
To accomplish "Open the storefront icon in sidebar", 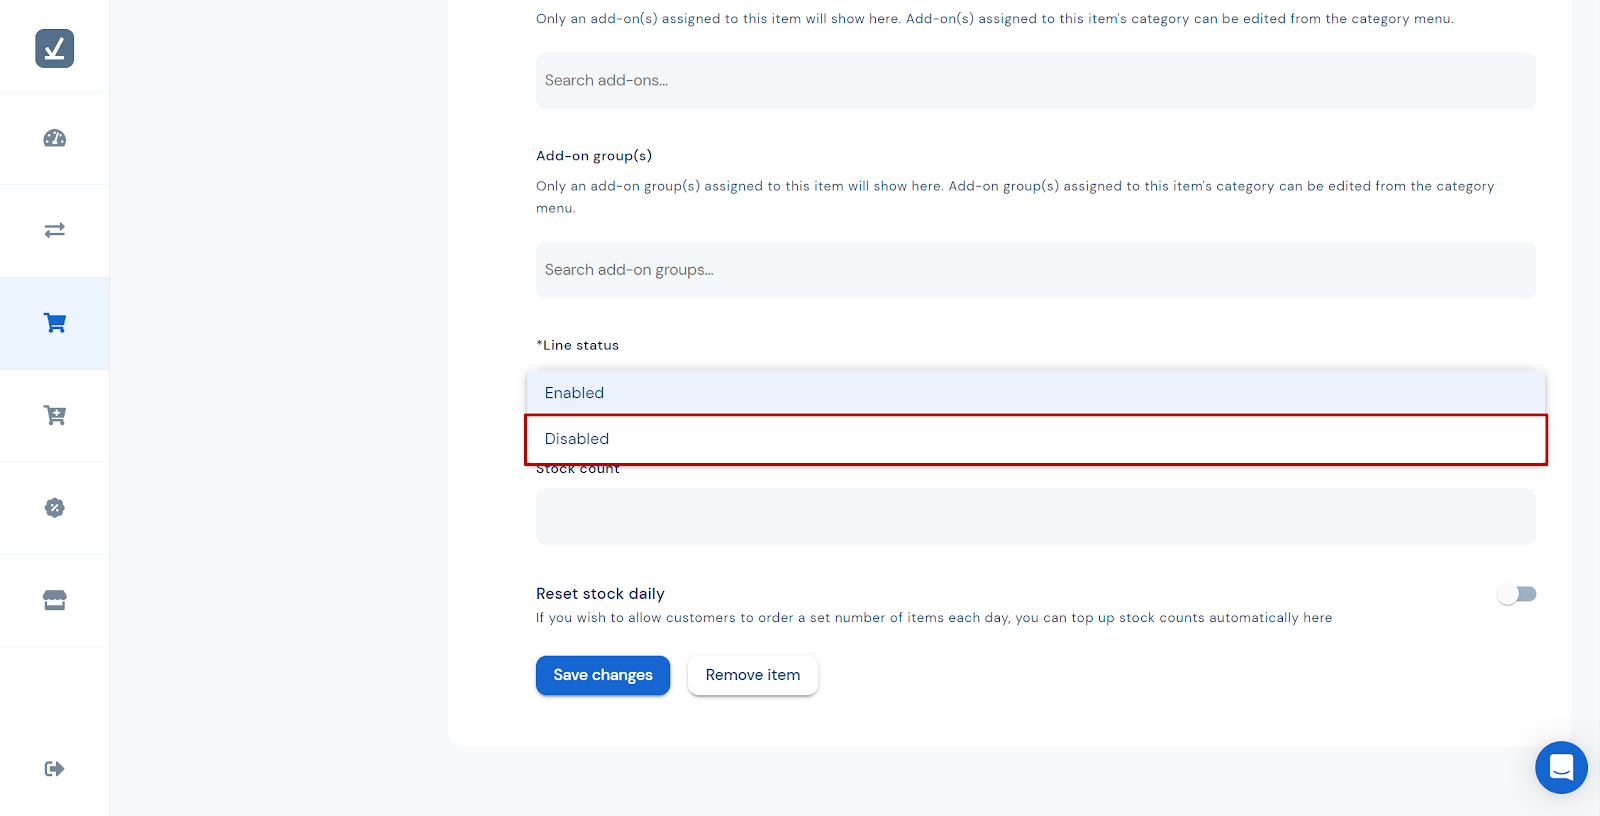I will tap(55, 600).
